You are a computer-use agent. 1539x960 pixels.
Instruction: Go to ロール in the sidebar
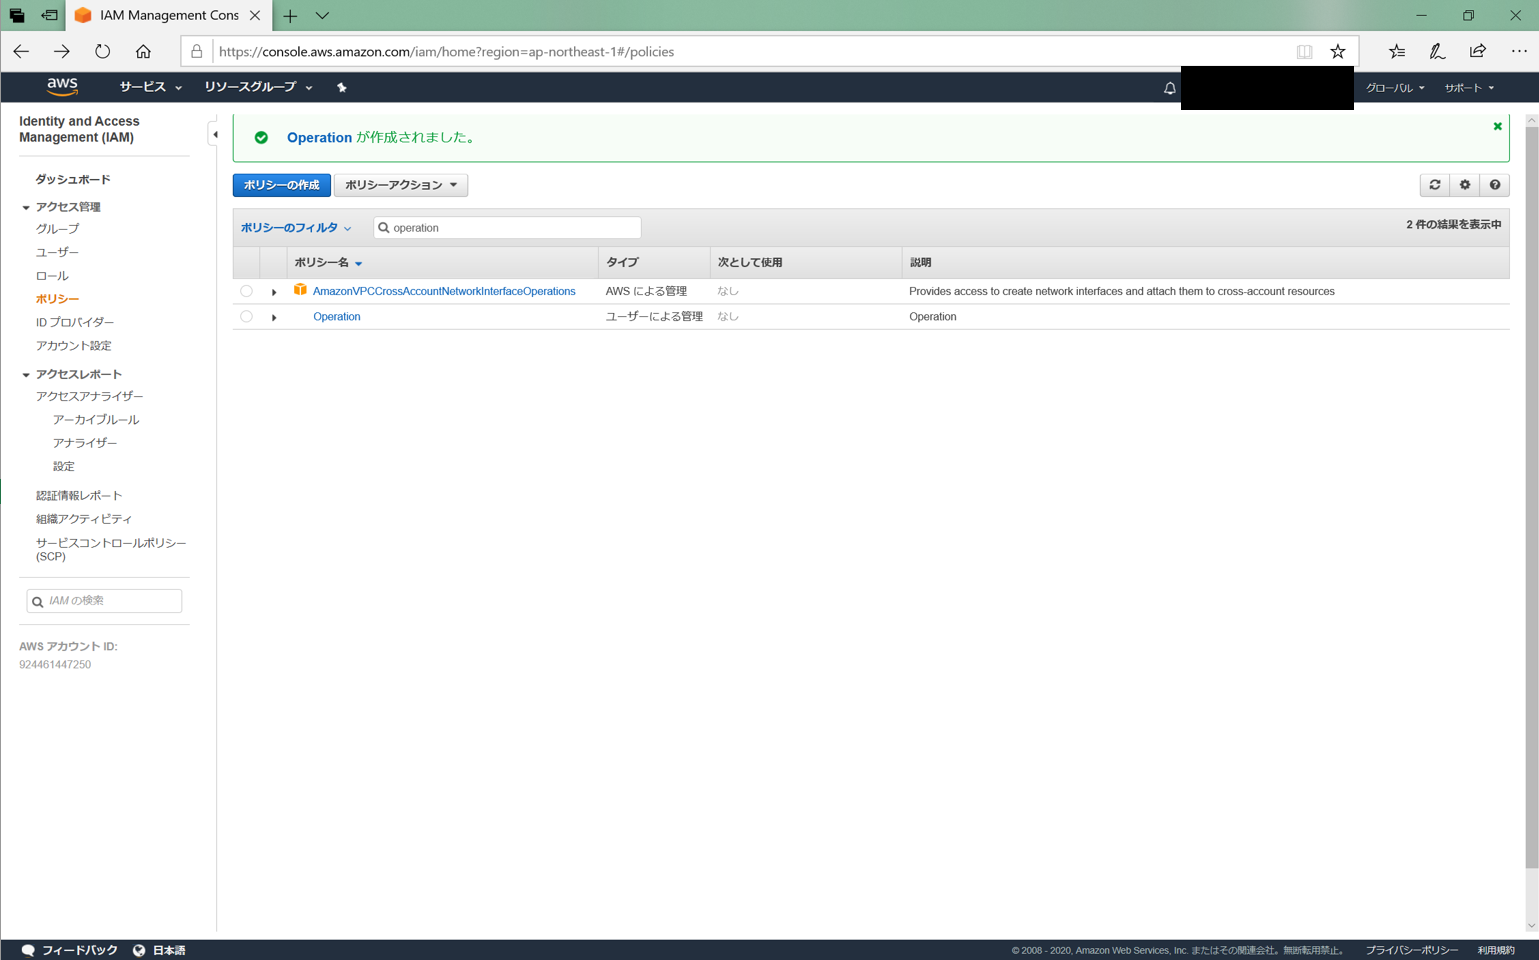(x=52, y=276)
